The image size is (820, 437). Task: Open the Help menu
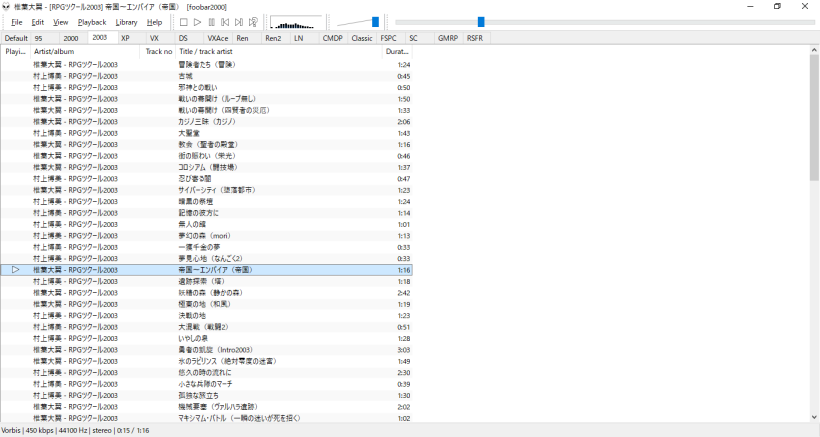tap(154, 22)
